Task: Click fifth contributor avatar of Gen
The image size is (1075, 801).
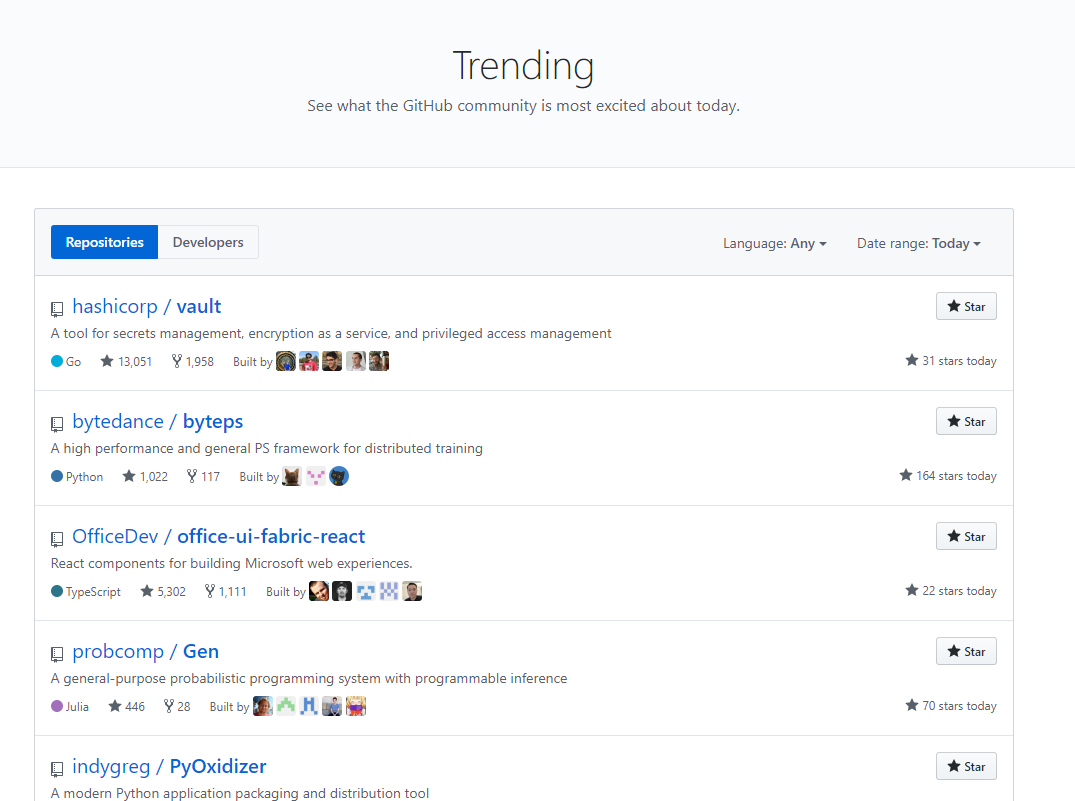Action: 356,706
